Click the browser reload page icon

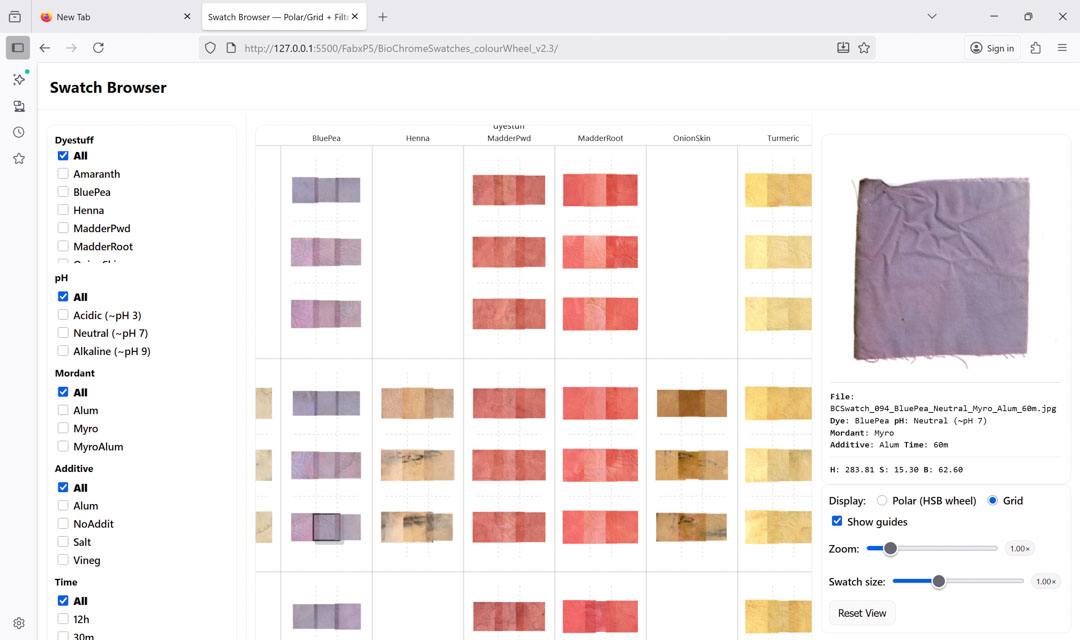[x=98, y=48]
